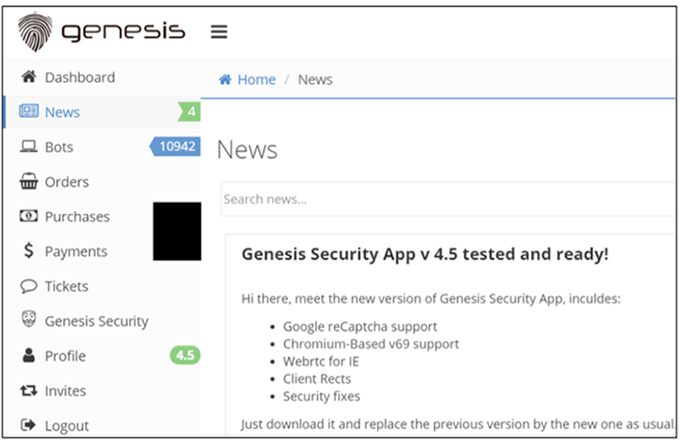Click the Orders basket icon
This screenshot has height=443, width=680.
[29, 181]
